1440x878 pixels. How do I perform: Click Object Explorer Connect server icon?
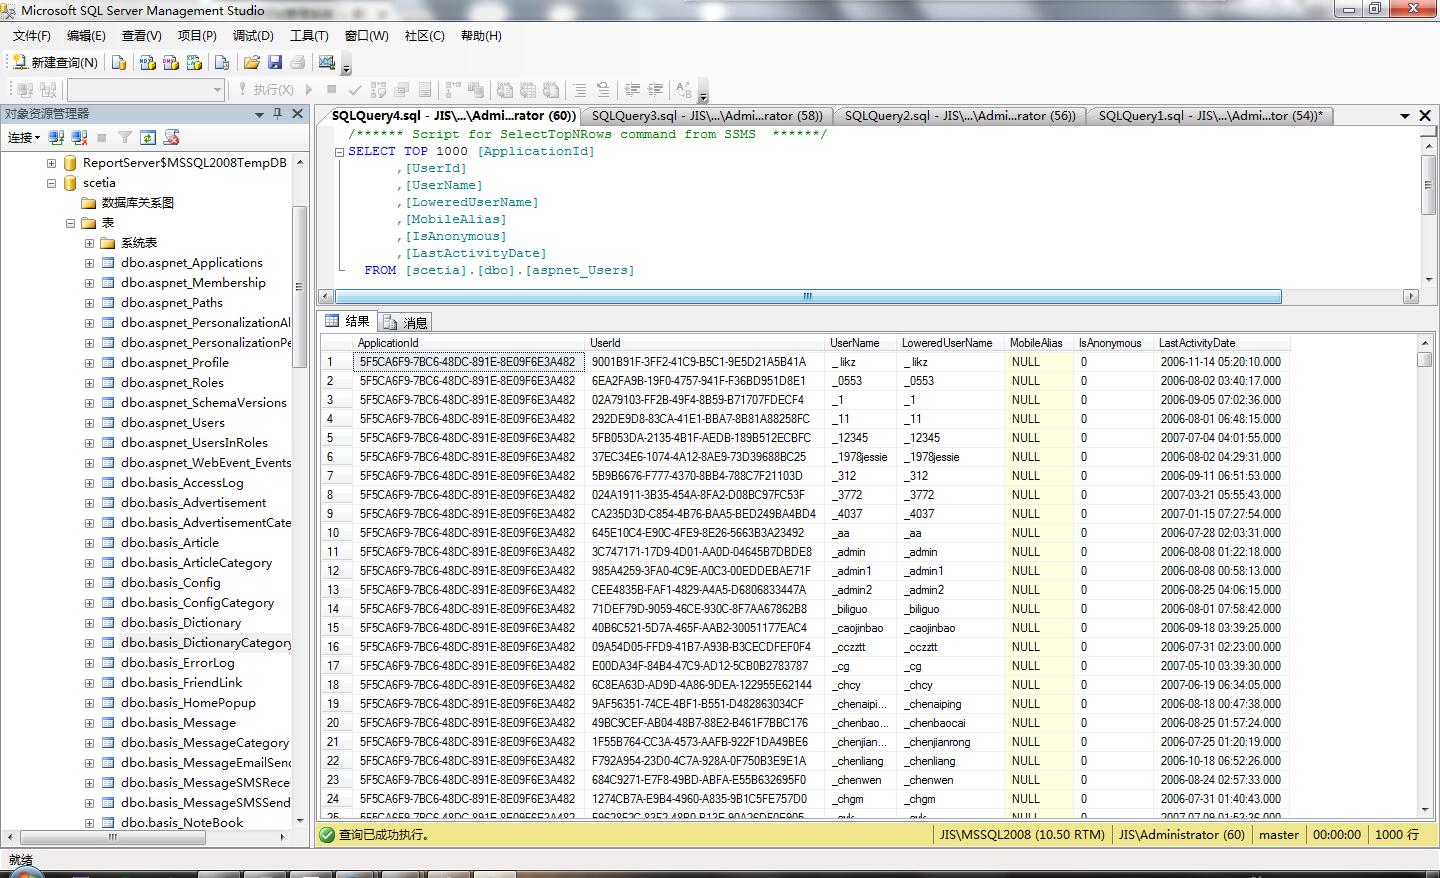coord(57,137)
